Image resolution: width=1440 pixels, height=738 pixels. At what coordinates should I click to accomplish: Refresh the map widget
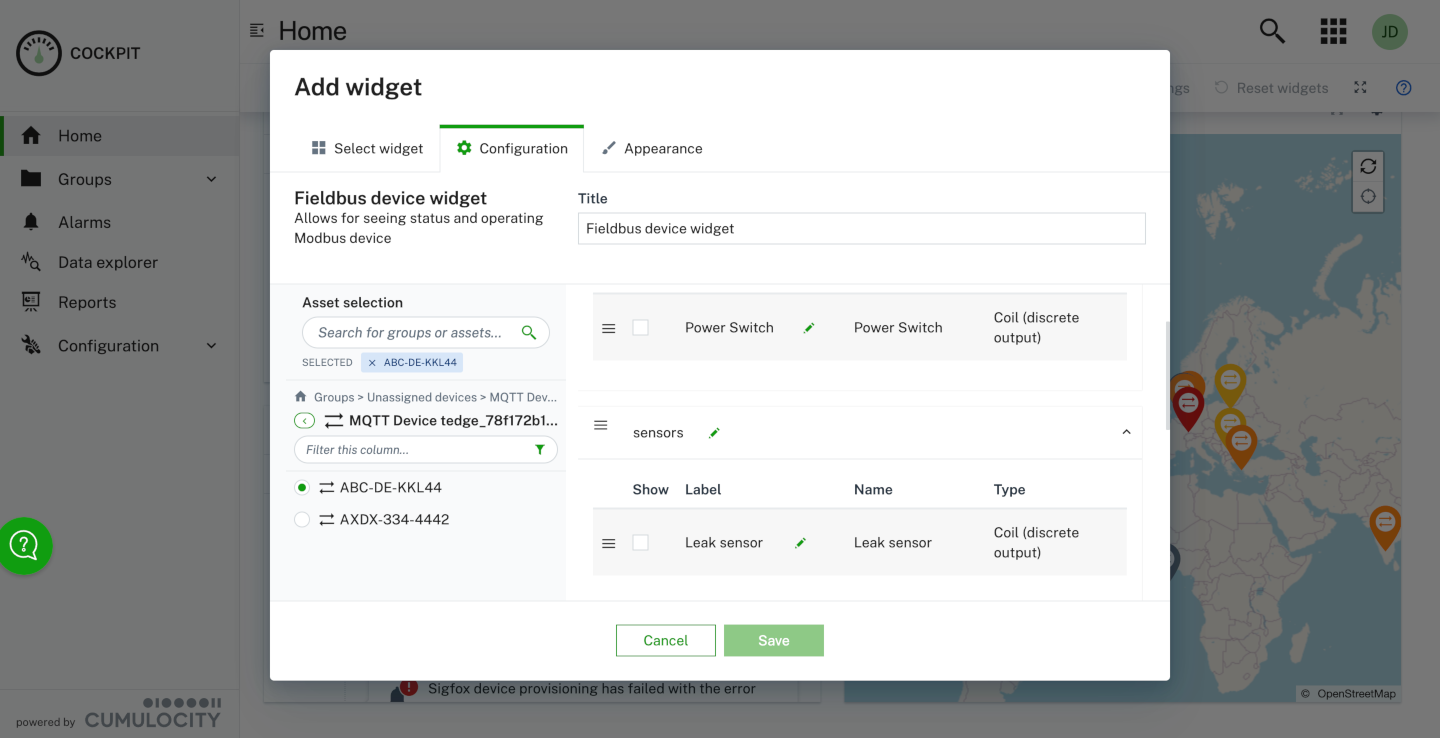(x=1368, y=165)
